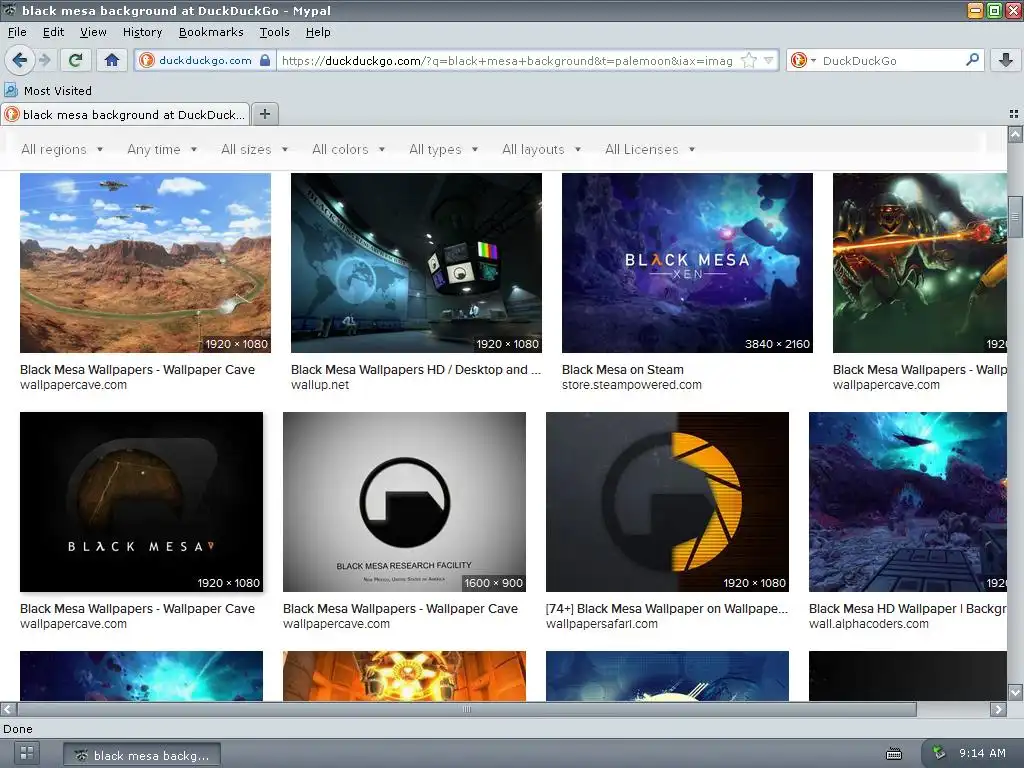The width and height of the screenshot is (1024, 768).
Task: Click [74+] Black Mesa Wallpaper title link
Action: pyautogui.click(x=667, y=609)
